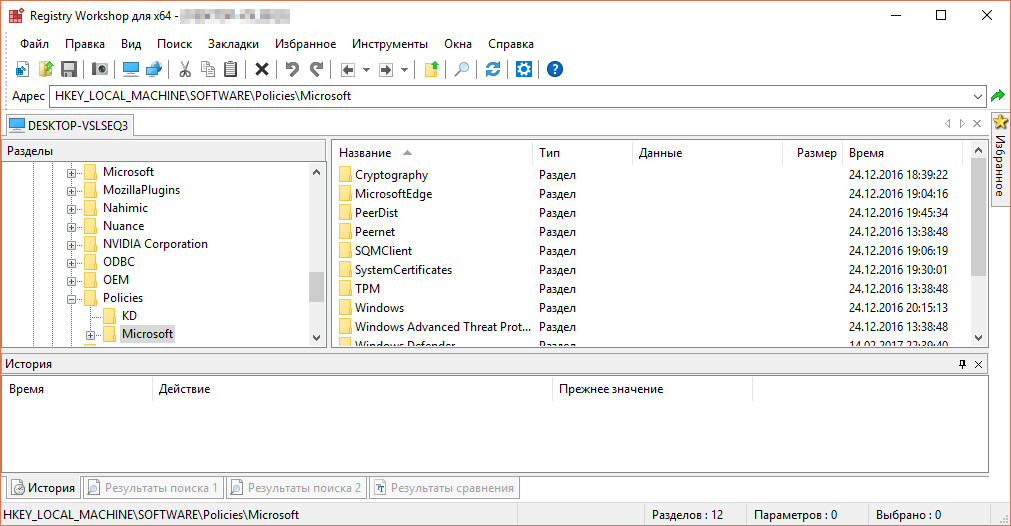Viewport: 1011px width, 526px height.
Task: Click the Refresh icon in toolbar
Action: [x=492, y=69]
